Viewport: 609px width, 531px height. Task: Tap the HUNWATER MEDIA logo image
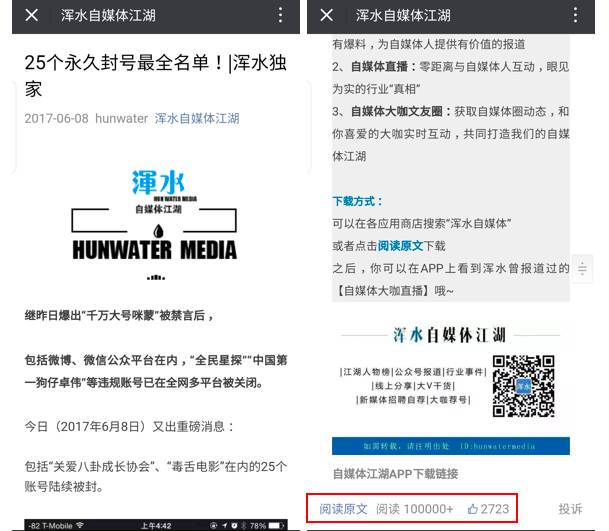pos(155,224)
